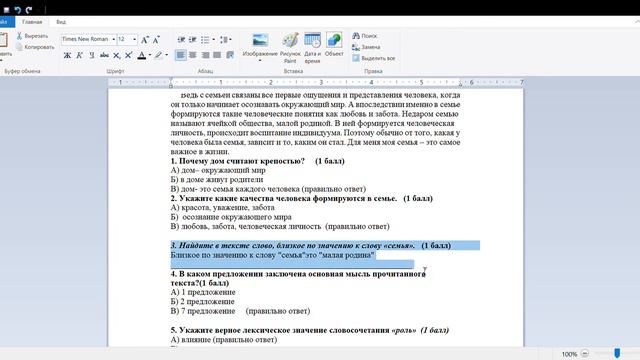Toggle subscript formatting
640x360 pixels.
coord(116,55)
